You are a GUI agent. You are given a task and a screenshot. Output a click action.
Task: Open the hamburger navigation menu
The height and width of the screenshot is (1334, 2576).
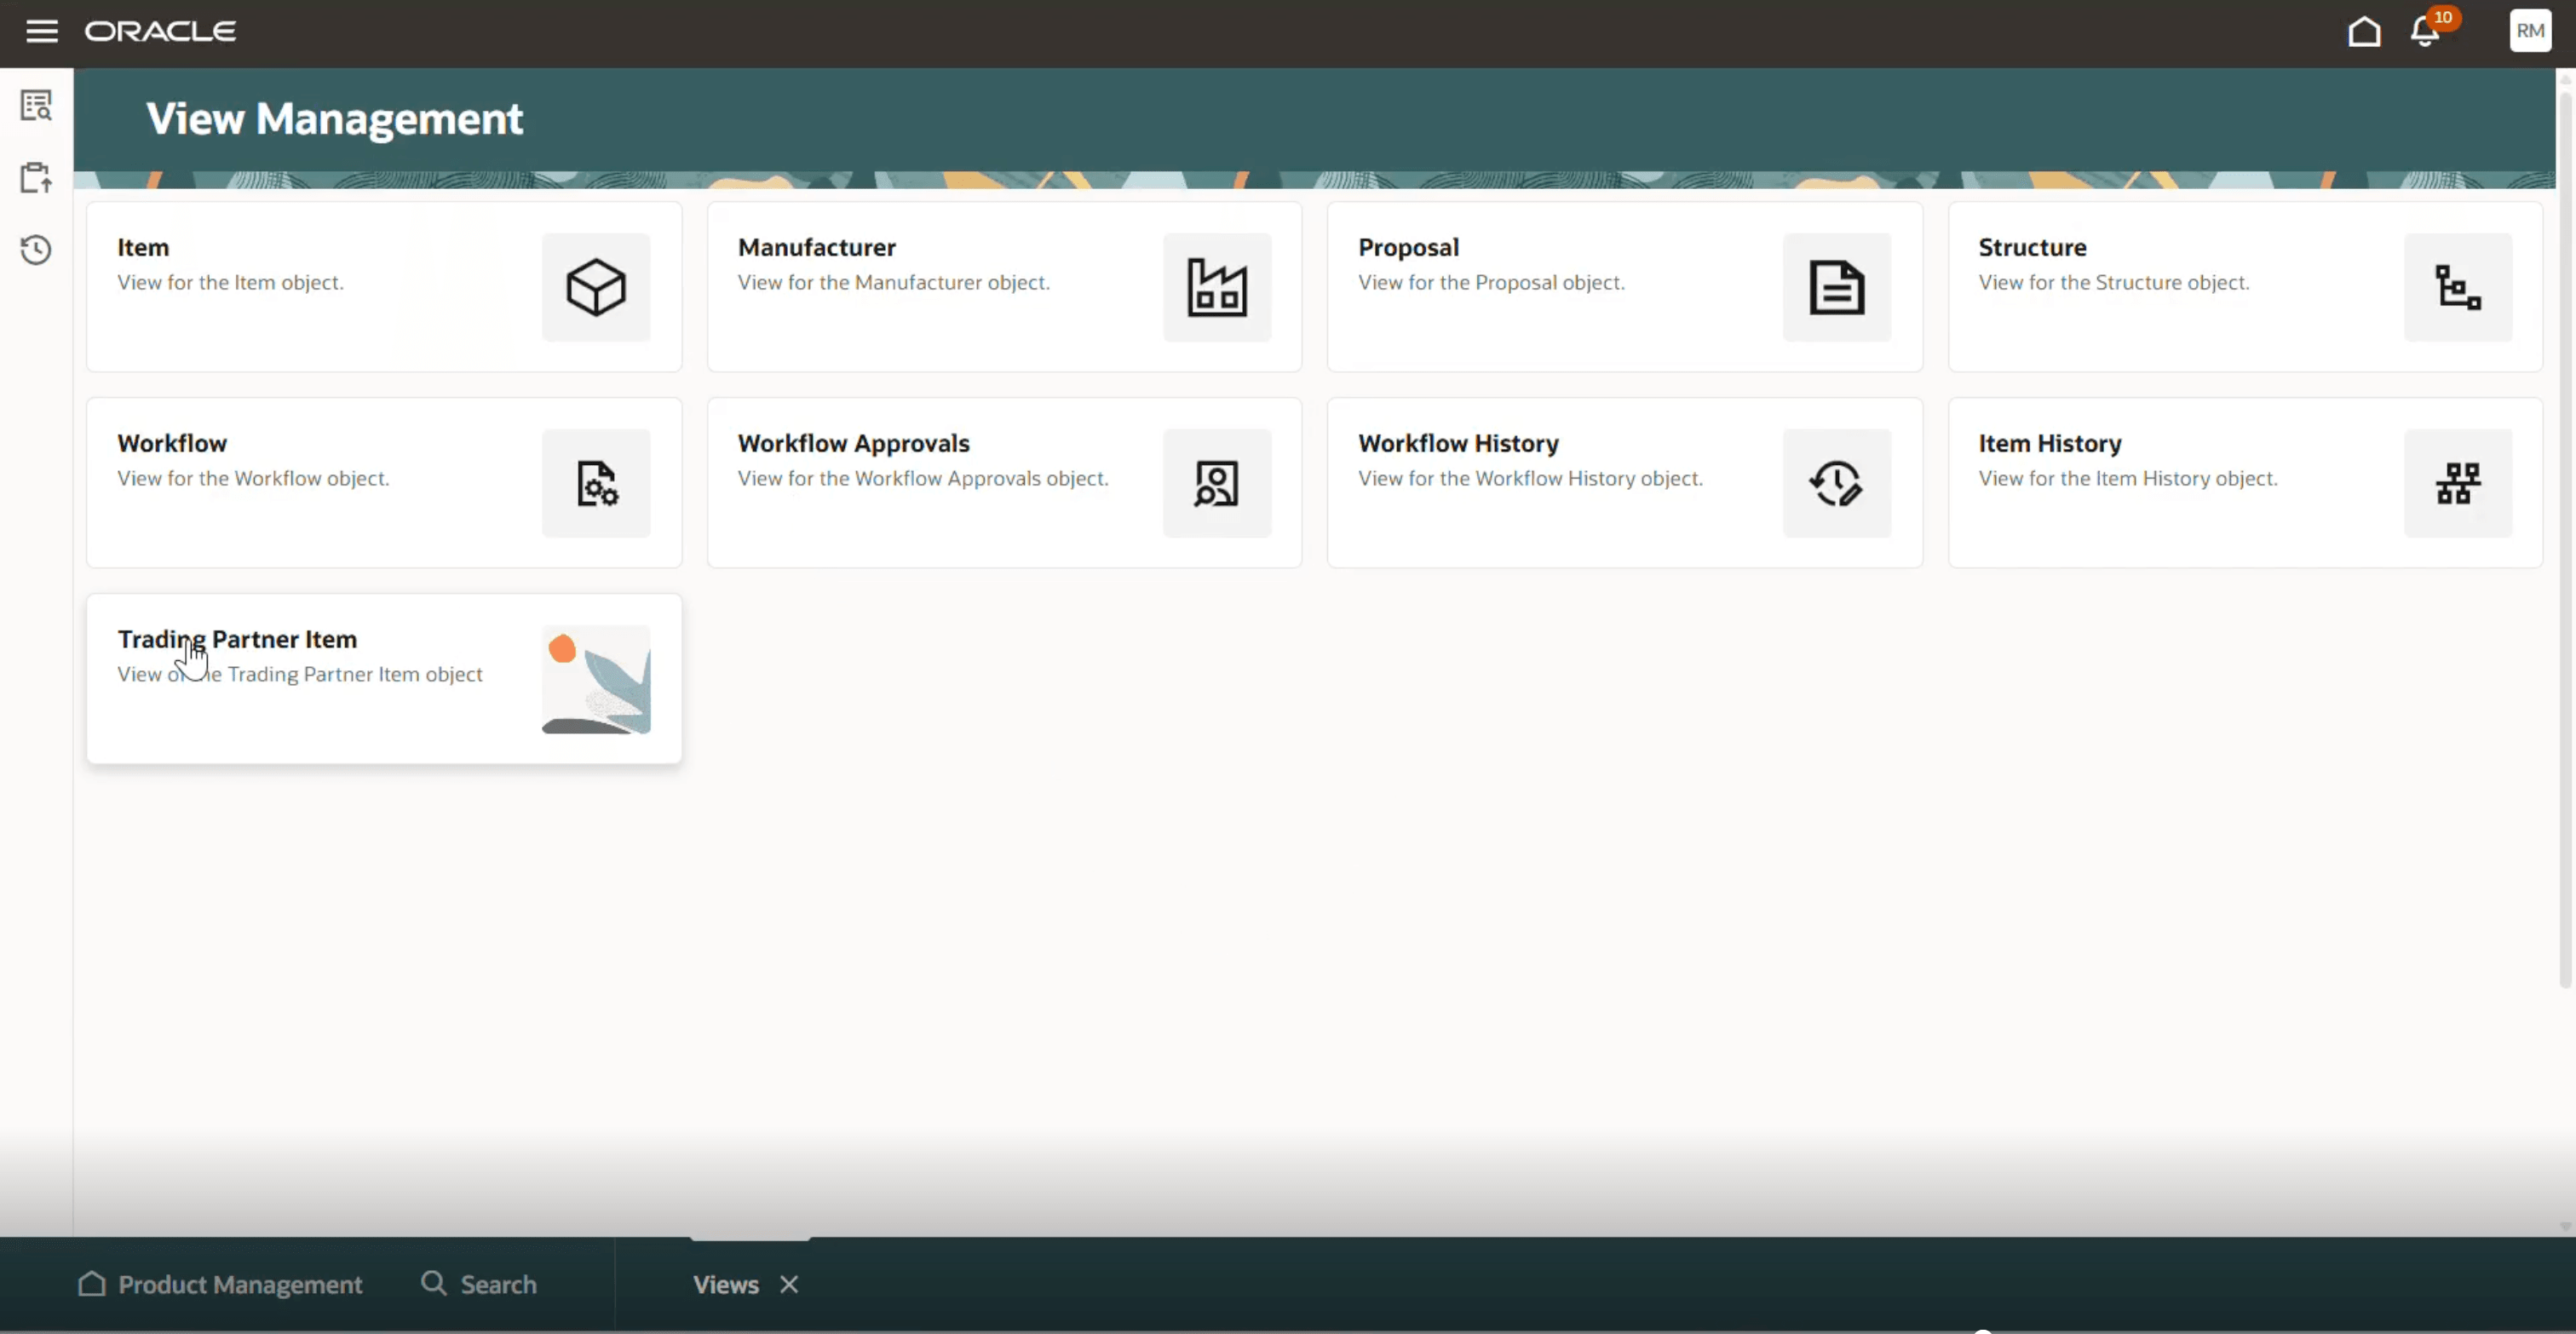(x=42, y=31)
